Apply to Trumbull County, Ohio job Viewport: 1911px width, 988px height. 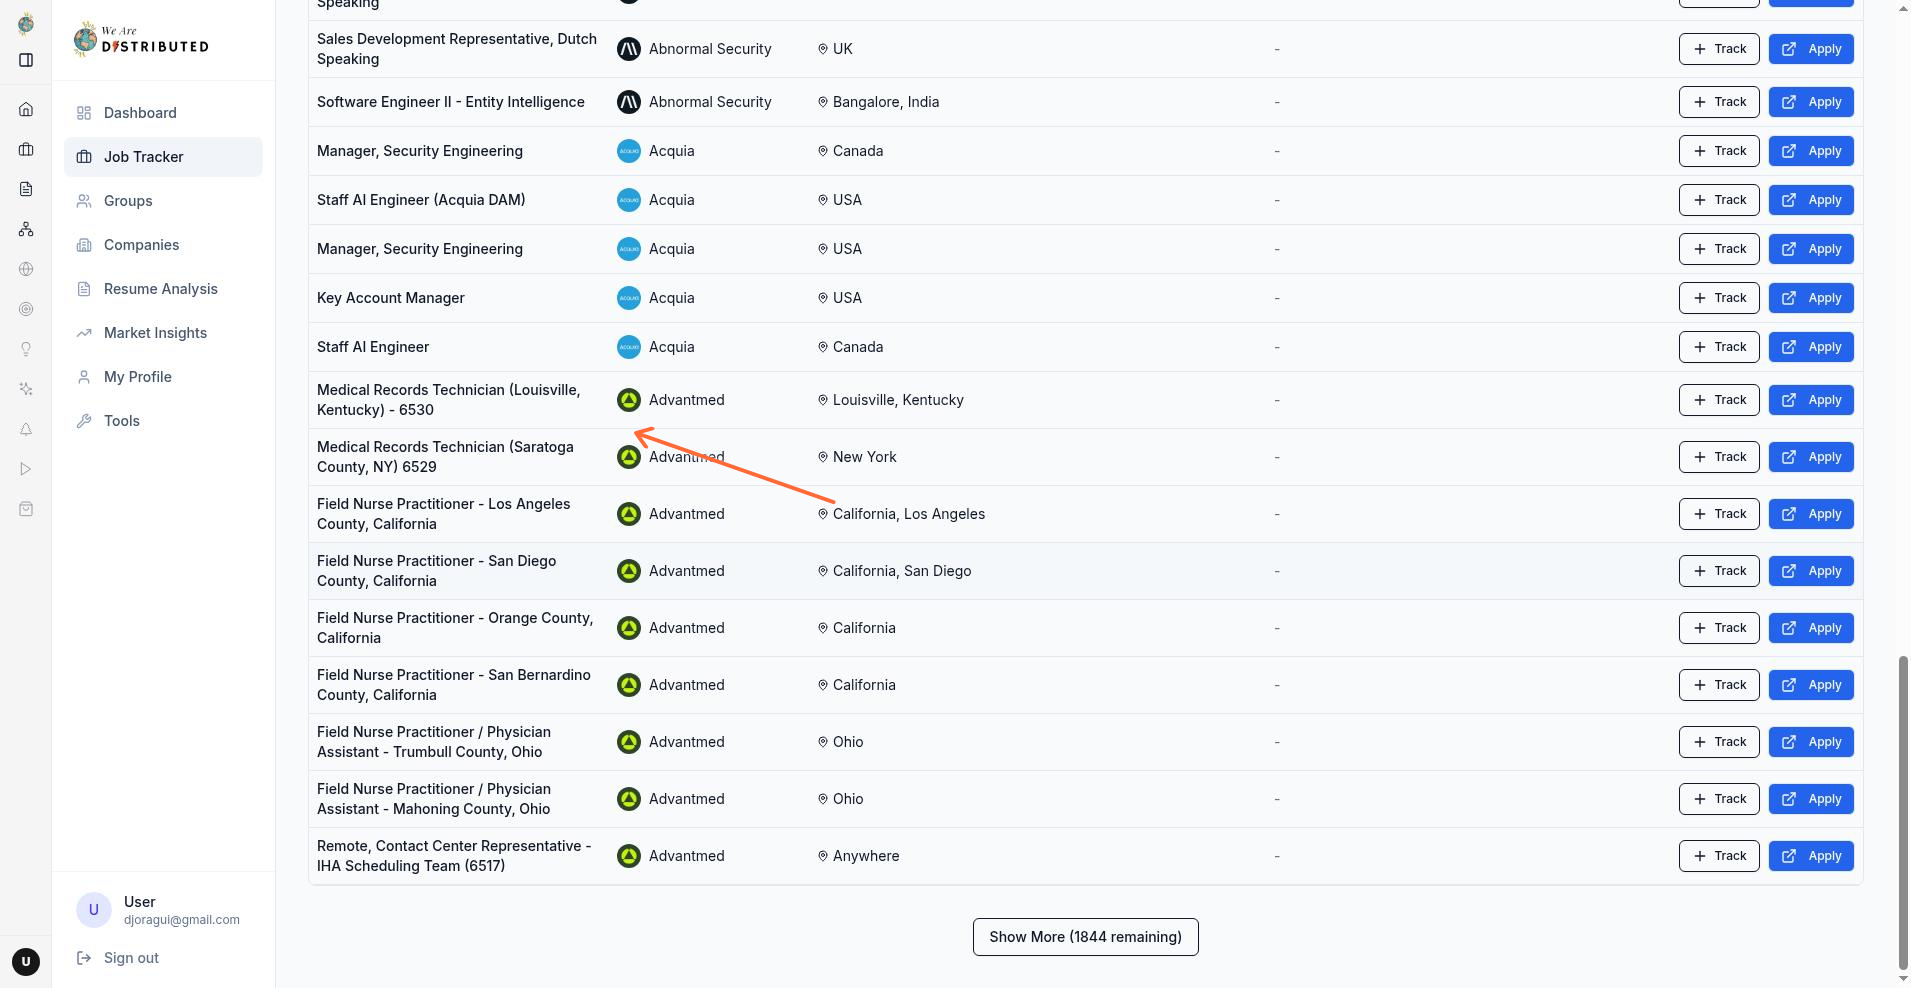point(1810,742)
